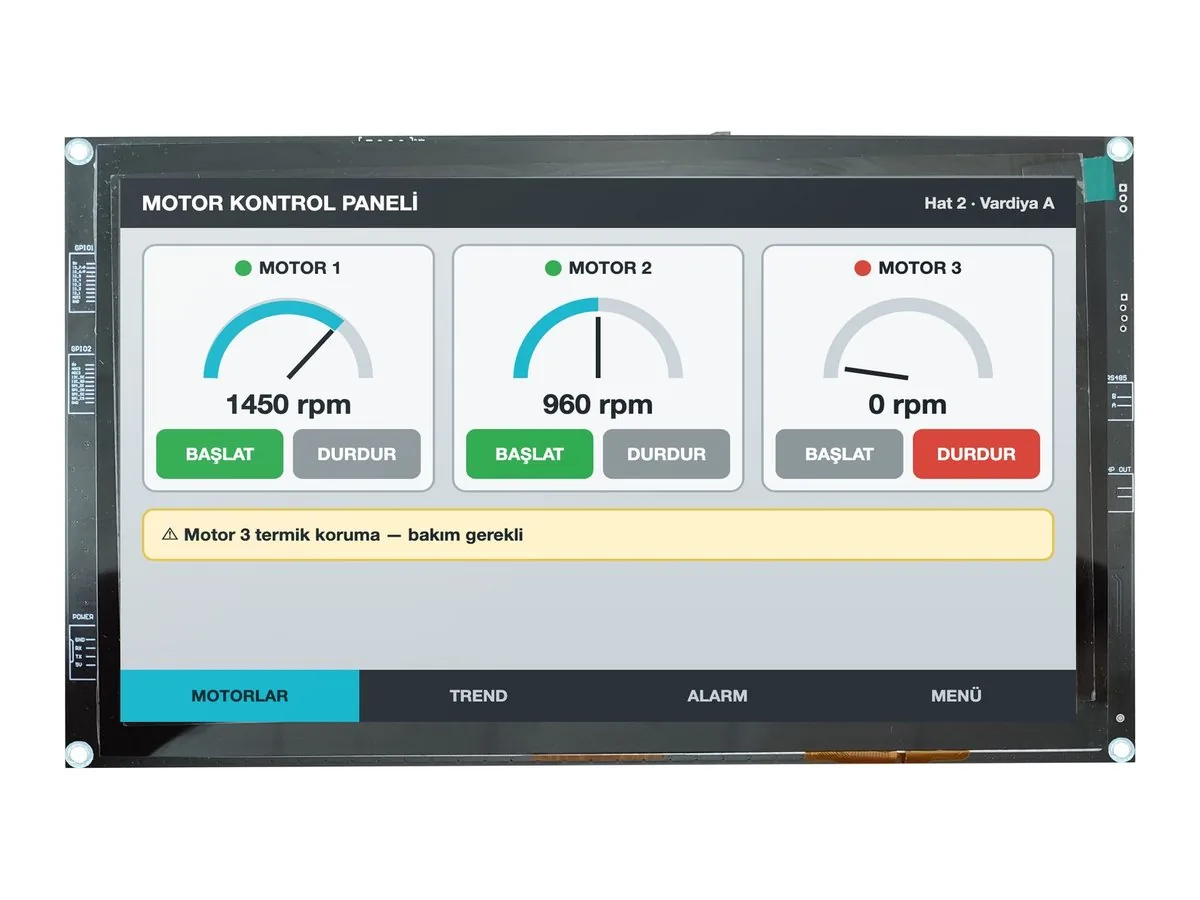Screen dimensions: 1200x900
Task: Click the 'Hat 2 · Vardiya A' label
Action: (x=989, y=204)
